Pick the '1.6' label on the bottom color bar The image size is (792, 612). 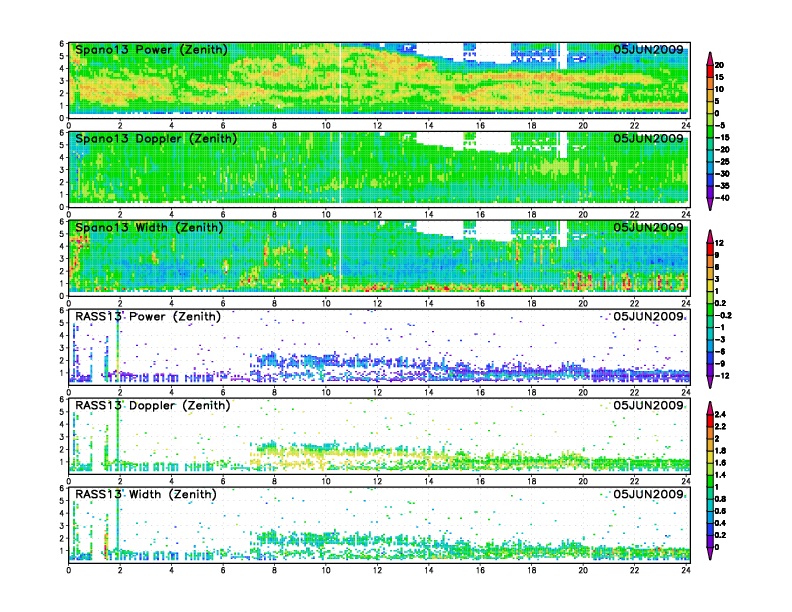[720, 463]
